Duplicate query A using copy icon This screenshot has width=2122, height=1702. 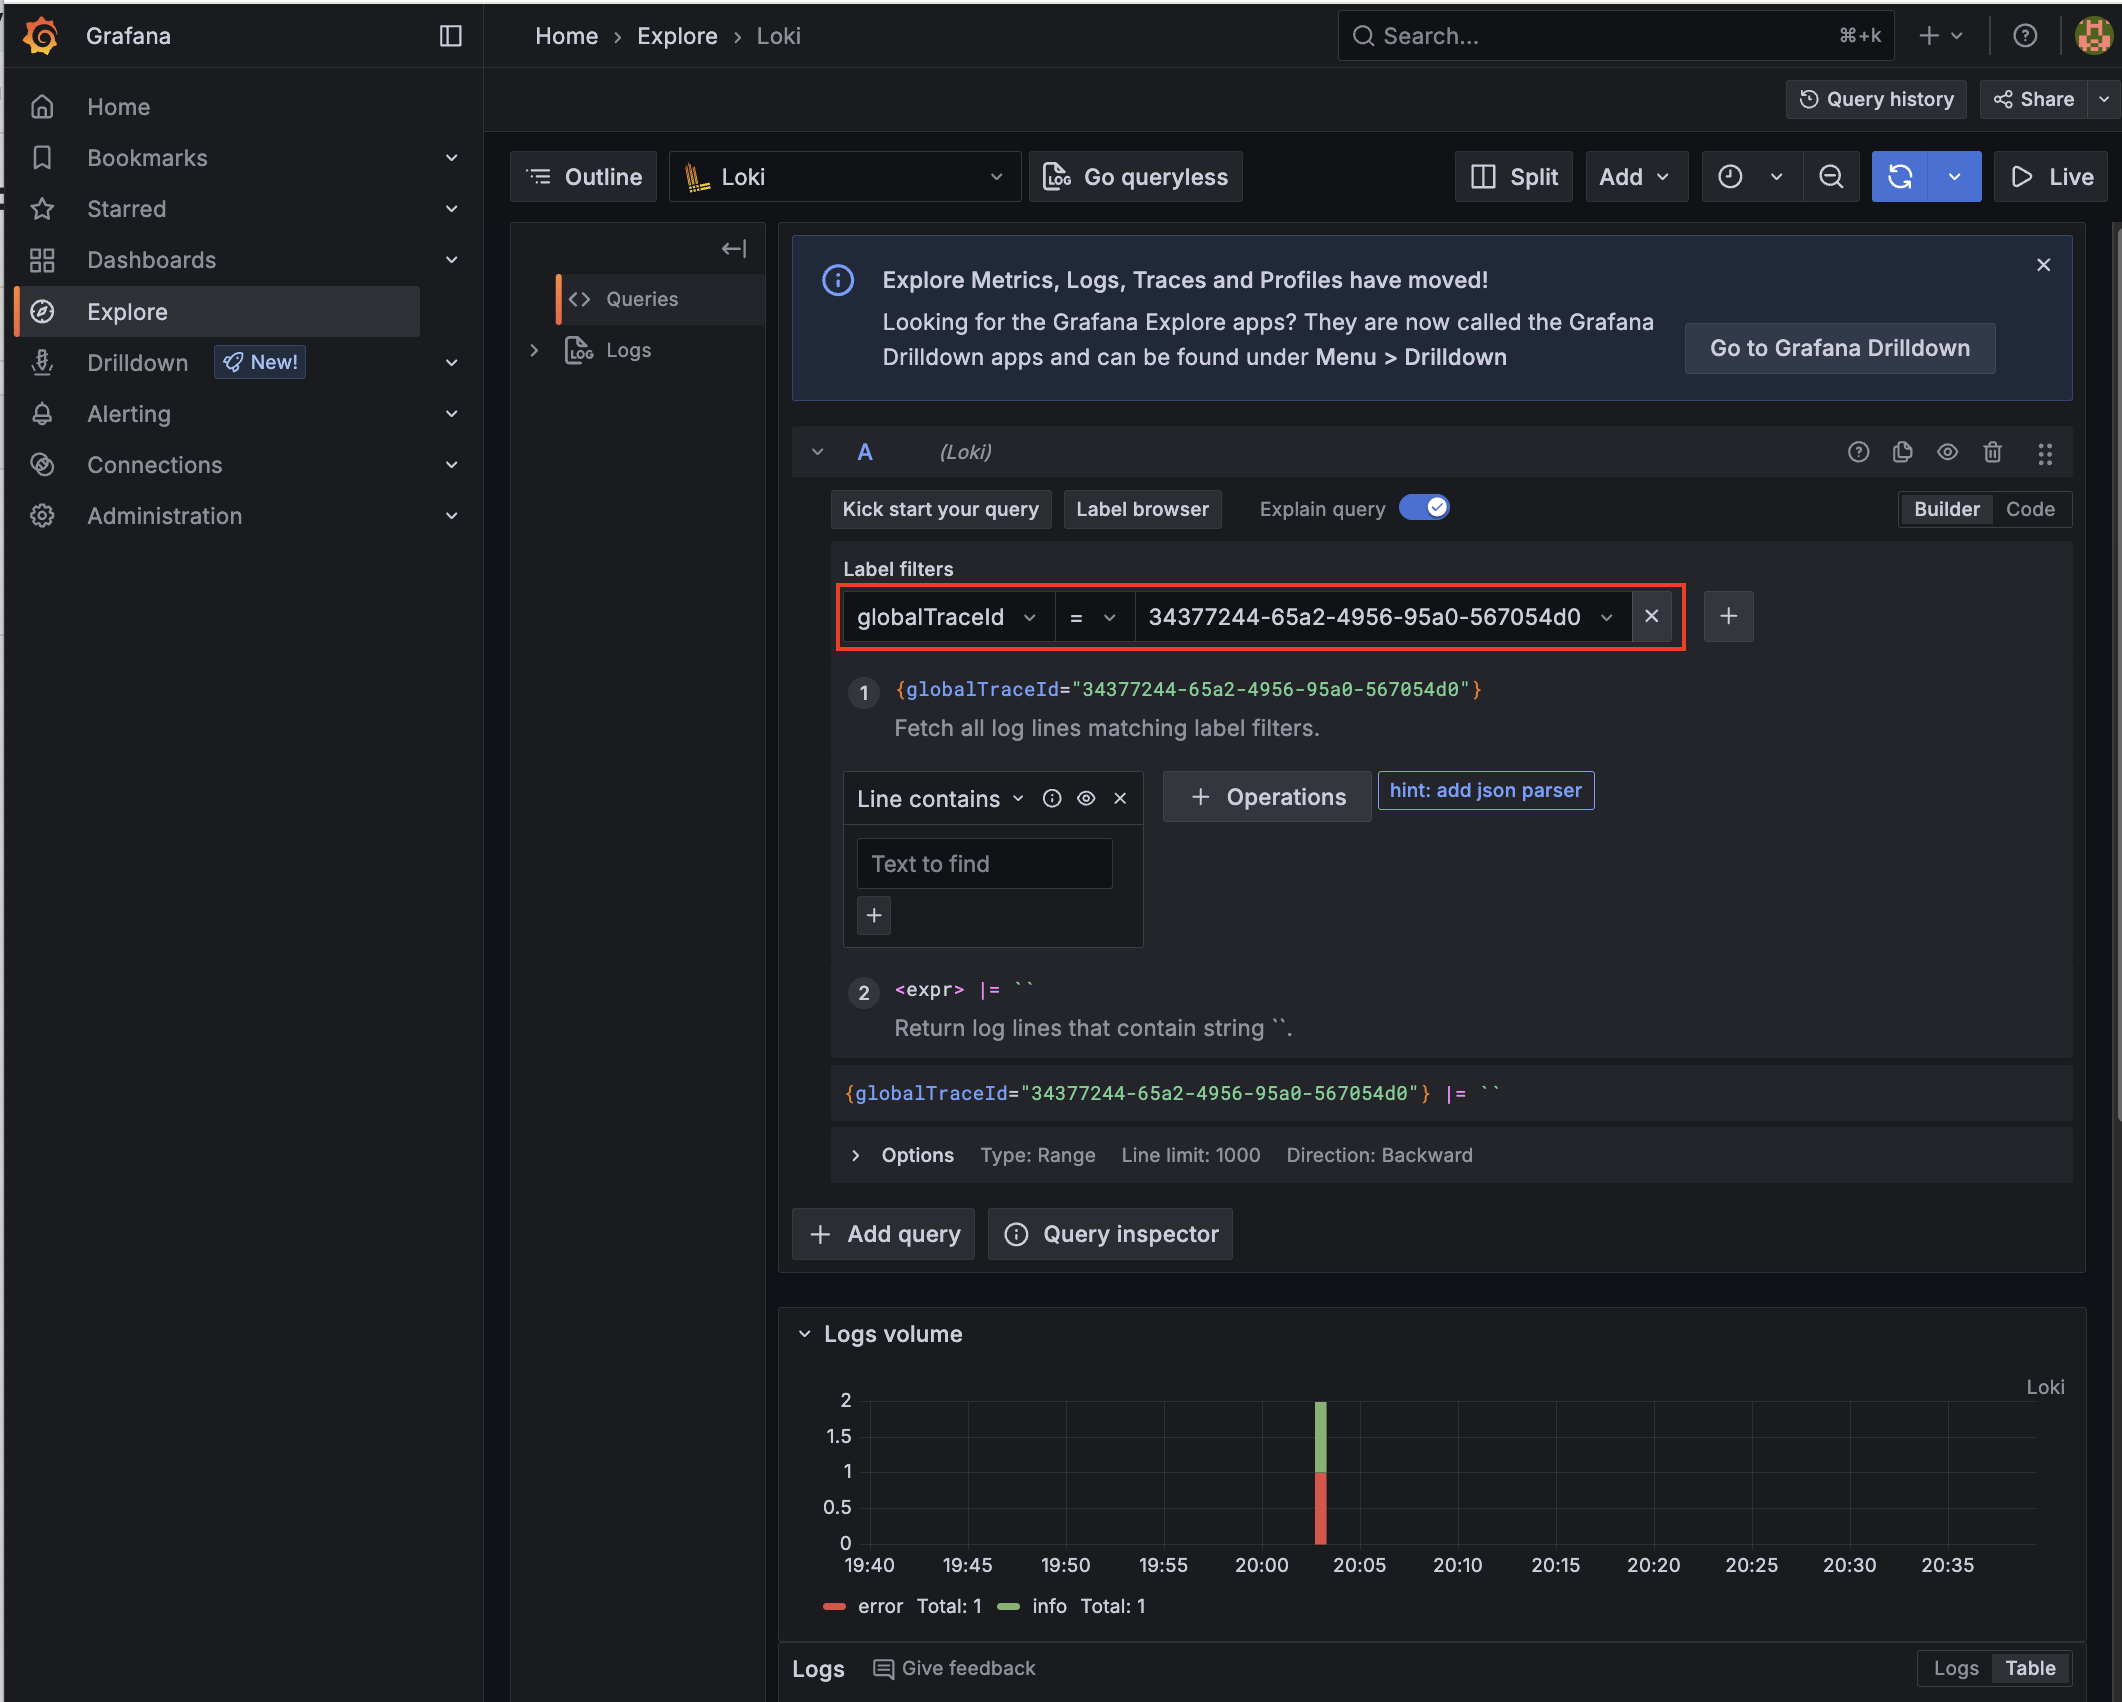[x=1902, y=452]
